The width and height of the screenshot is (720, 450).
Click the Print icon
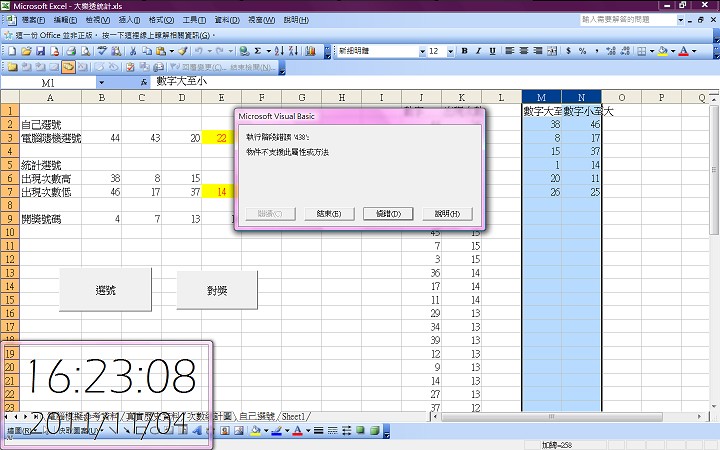point(71,51)
